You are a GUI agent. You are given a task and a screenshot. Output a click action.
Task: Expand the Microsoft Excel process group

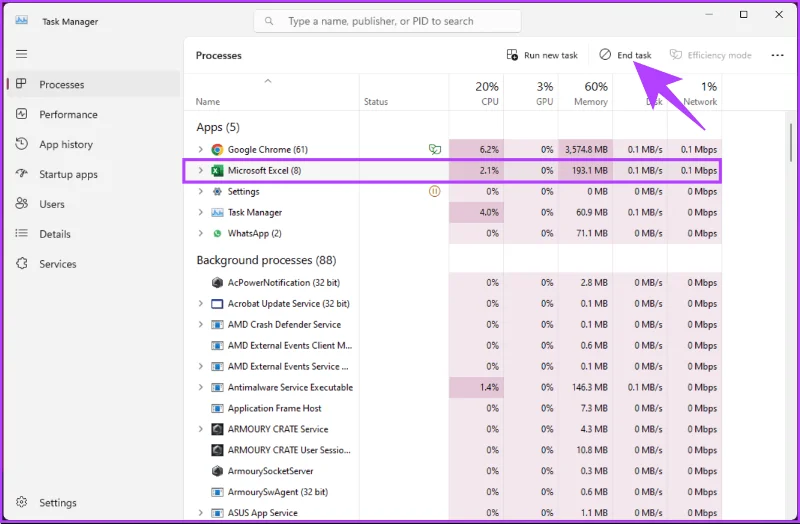point(201,170)
